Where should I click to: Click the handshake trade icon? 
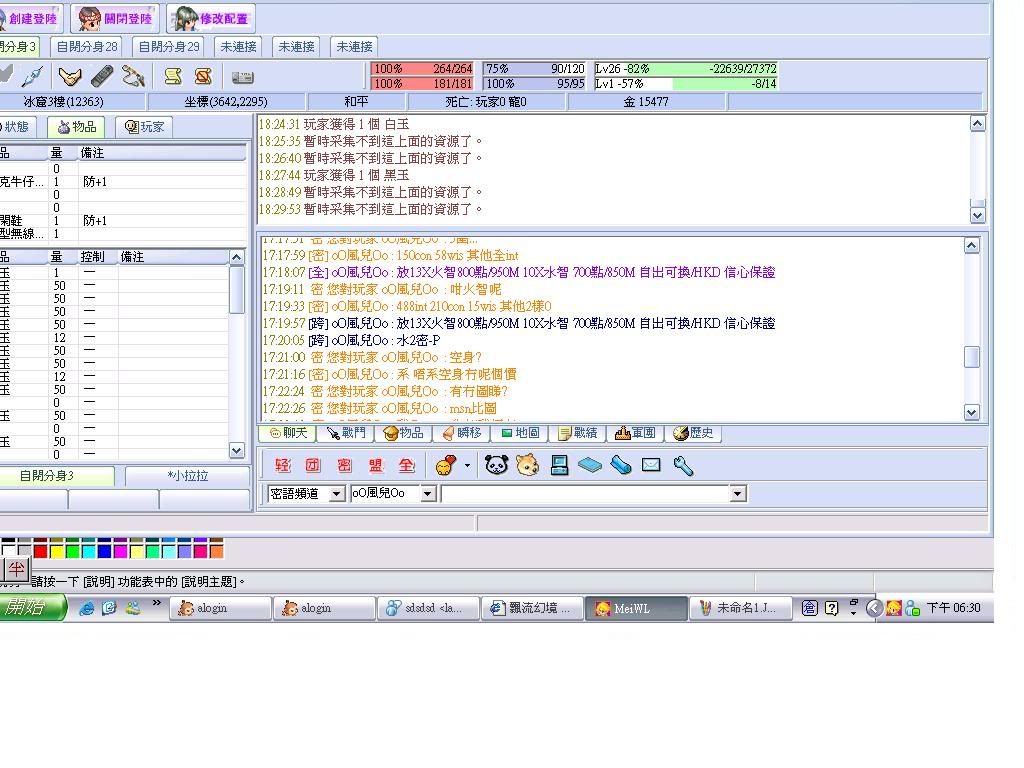69,76
